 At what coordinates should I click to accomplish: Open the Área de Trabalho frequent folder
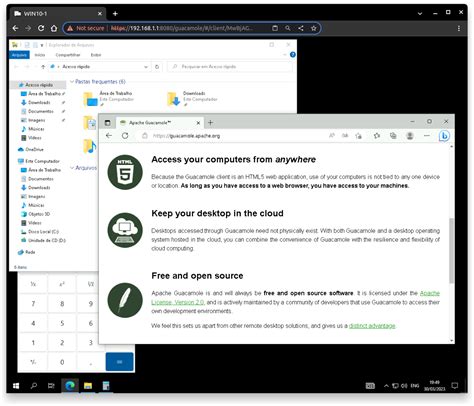coord(108,98)
